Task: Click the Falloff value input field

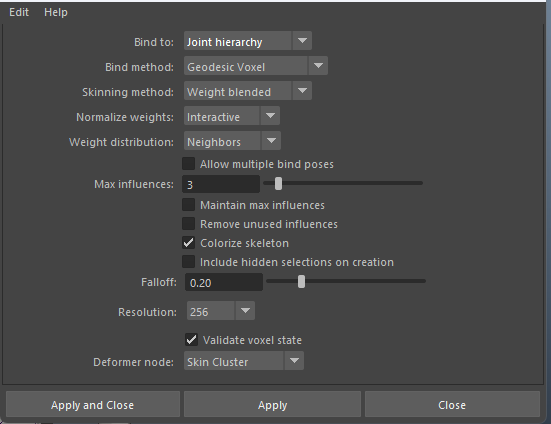Action: (x=224, y=282)
